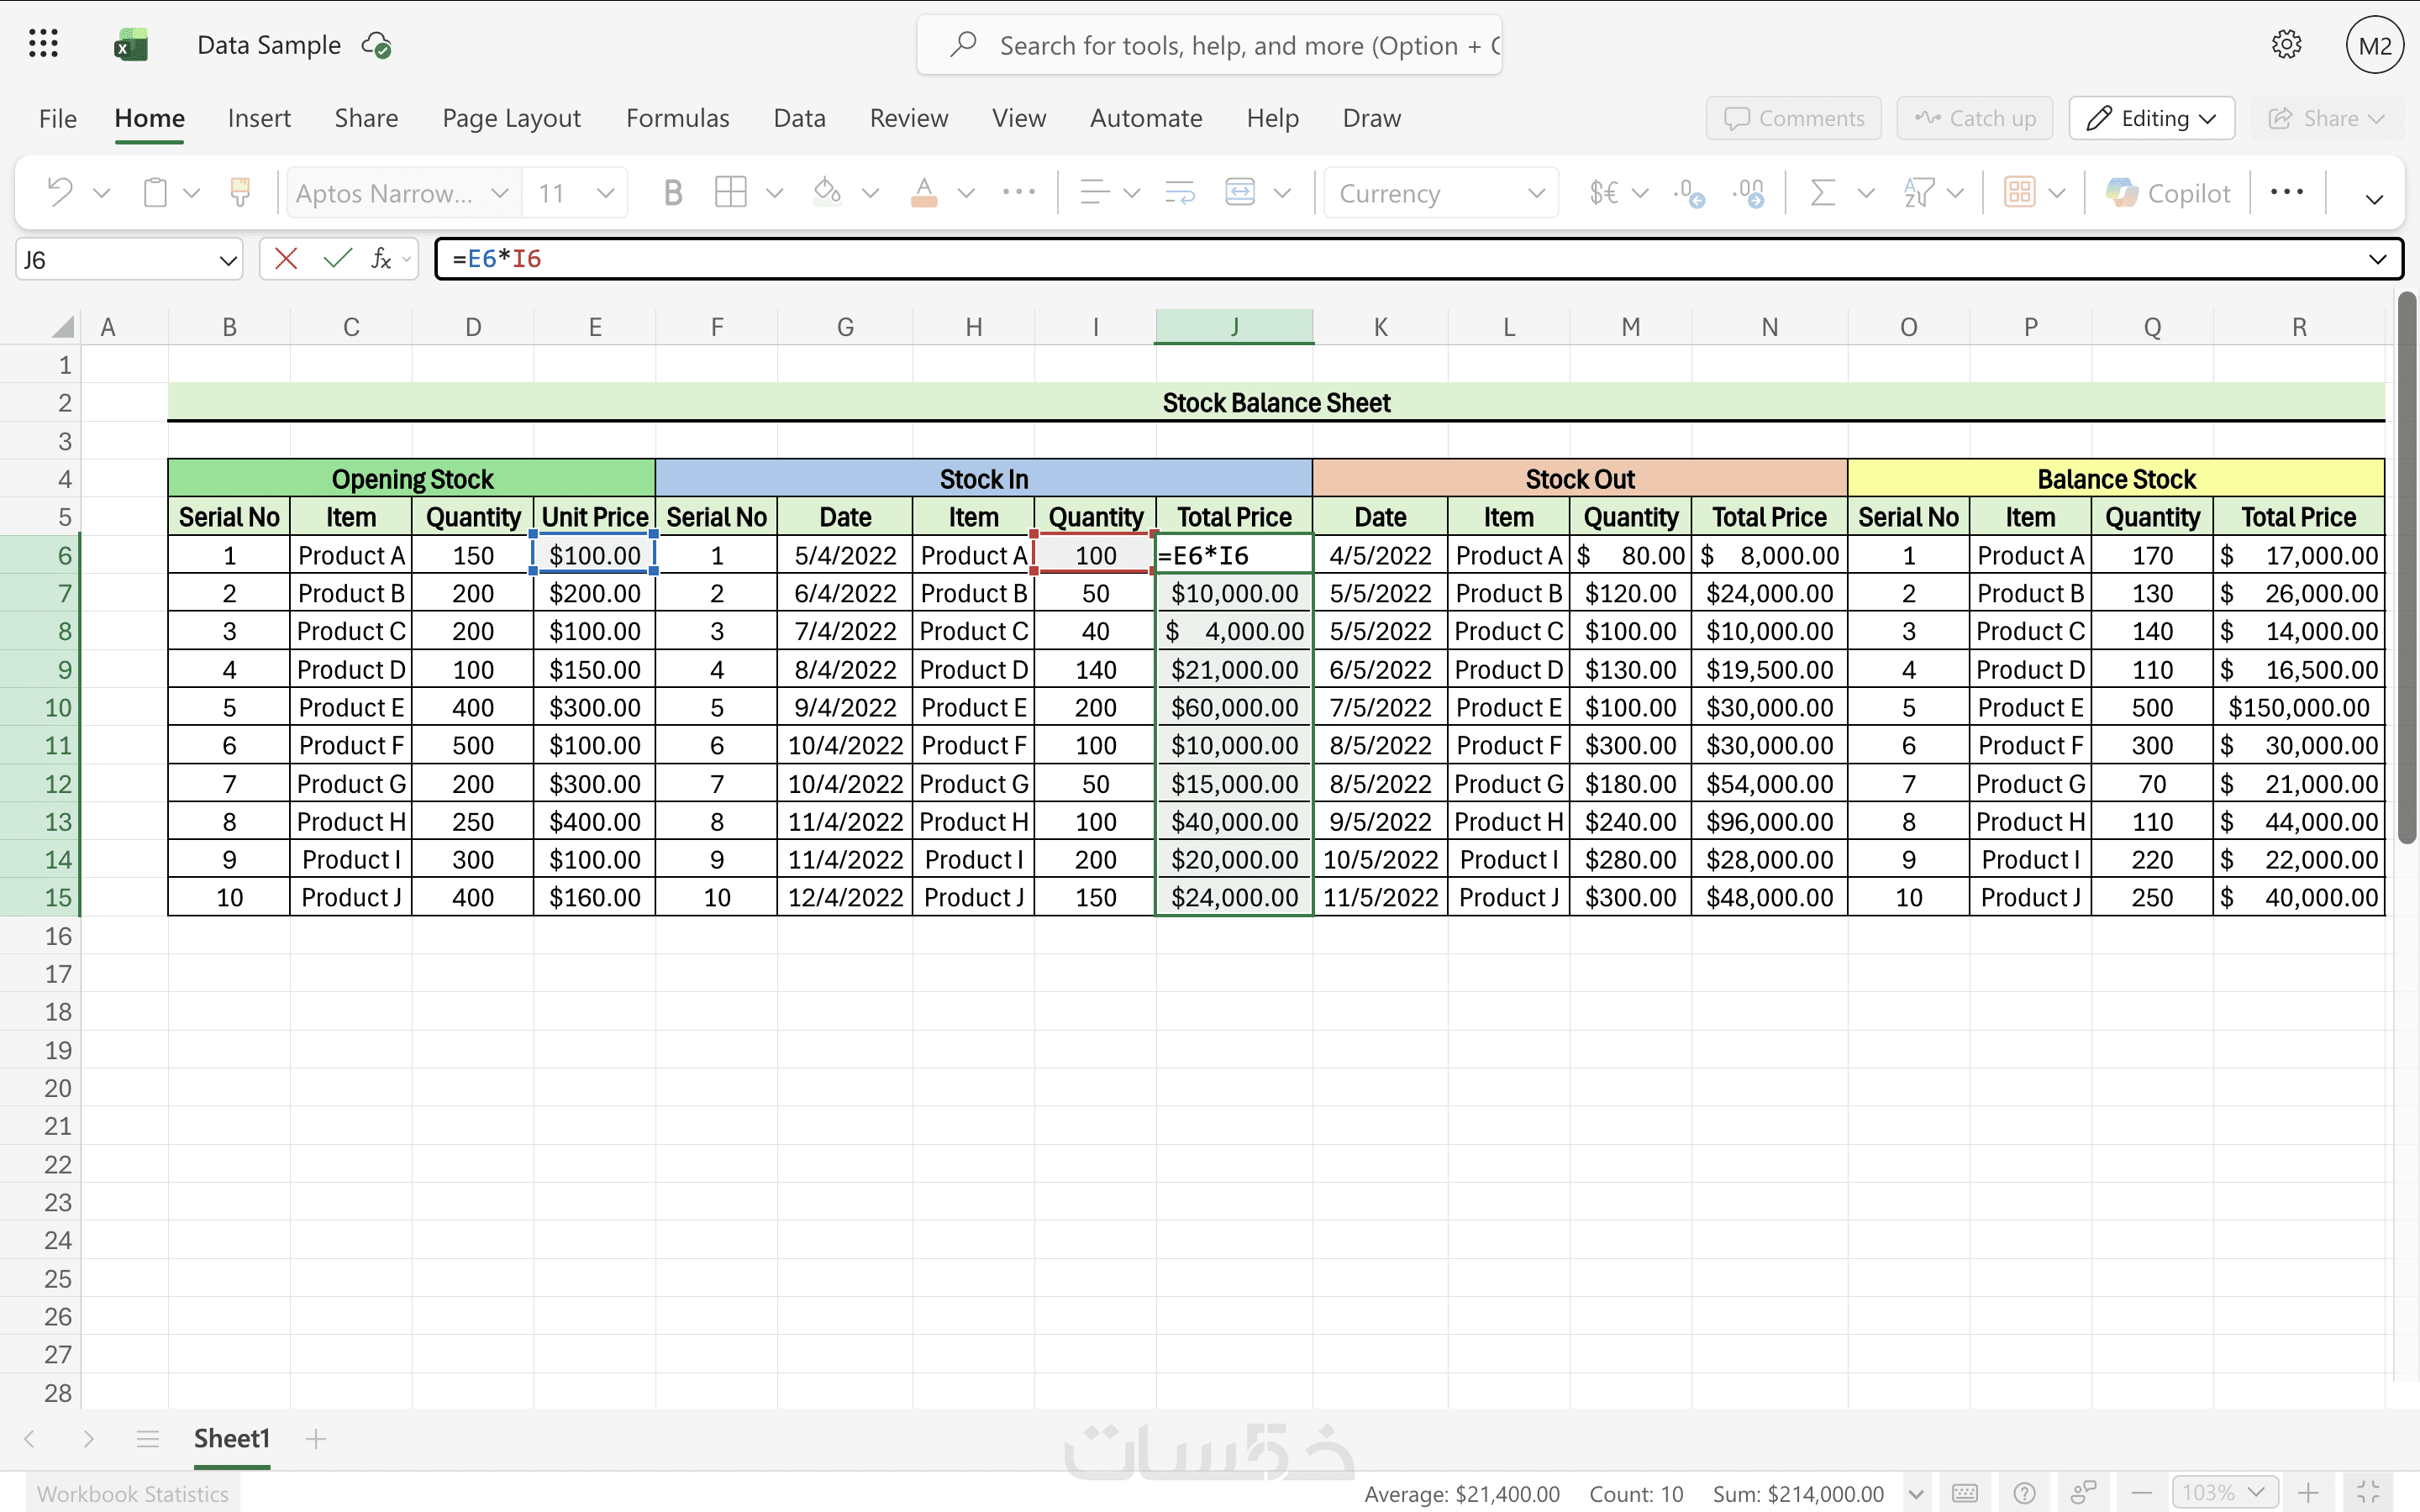Click the Copilot ribbon button
The width and height of the screenshot is (2420, 1512).
2168,192
